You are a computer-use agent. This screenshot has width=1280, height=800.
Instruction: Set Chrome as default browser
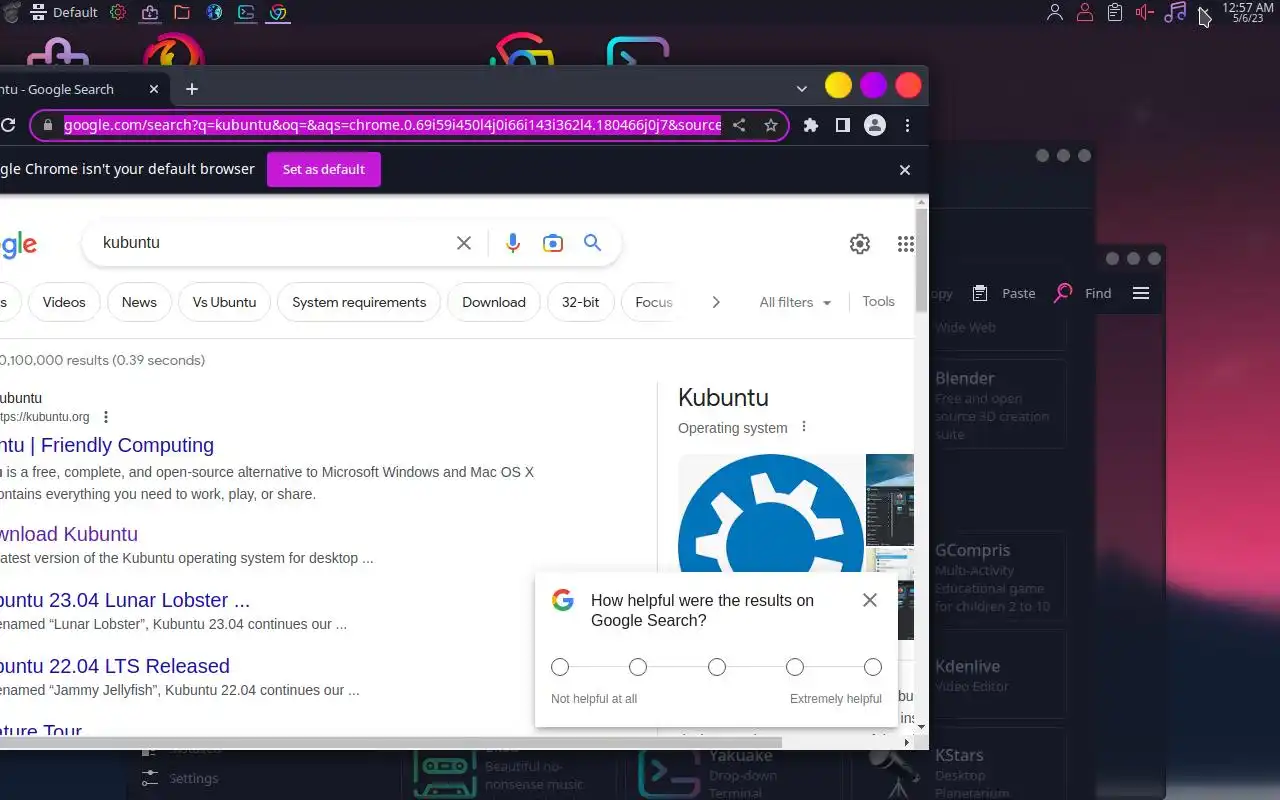[323, 169]
